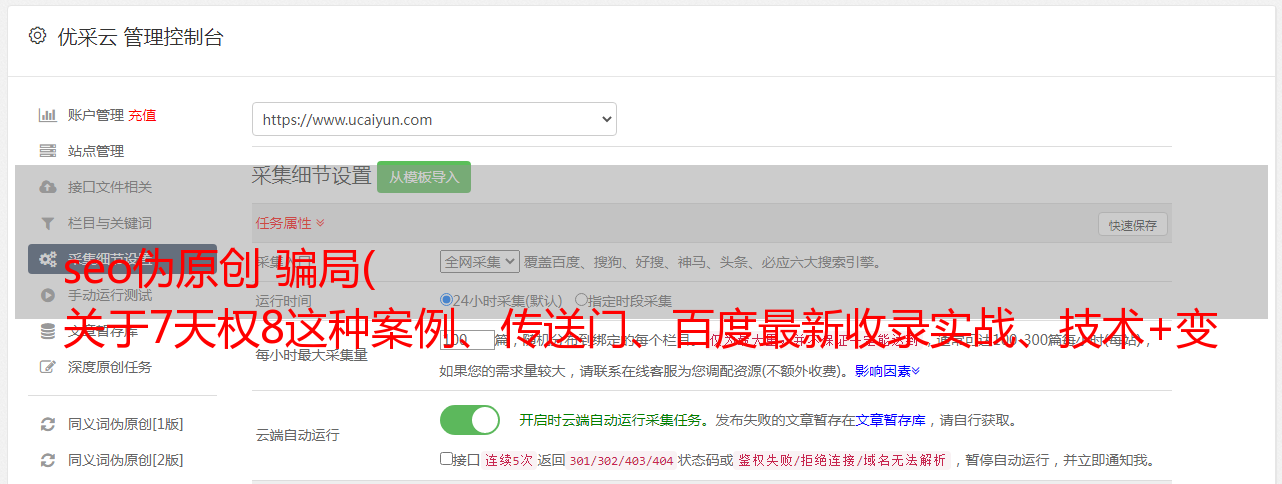This screenshot has height=484, width=1282.
Task: Click the database icon for 文章暂存库
Action: [47, 331]
